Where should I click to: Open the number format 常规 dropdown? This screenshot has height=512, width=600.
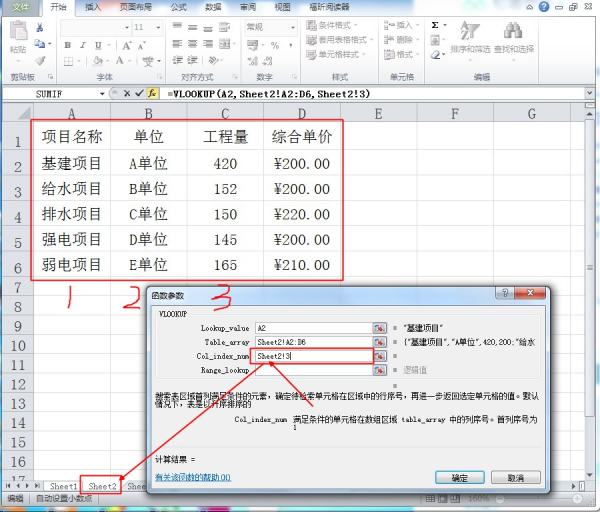coord(293,27)
